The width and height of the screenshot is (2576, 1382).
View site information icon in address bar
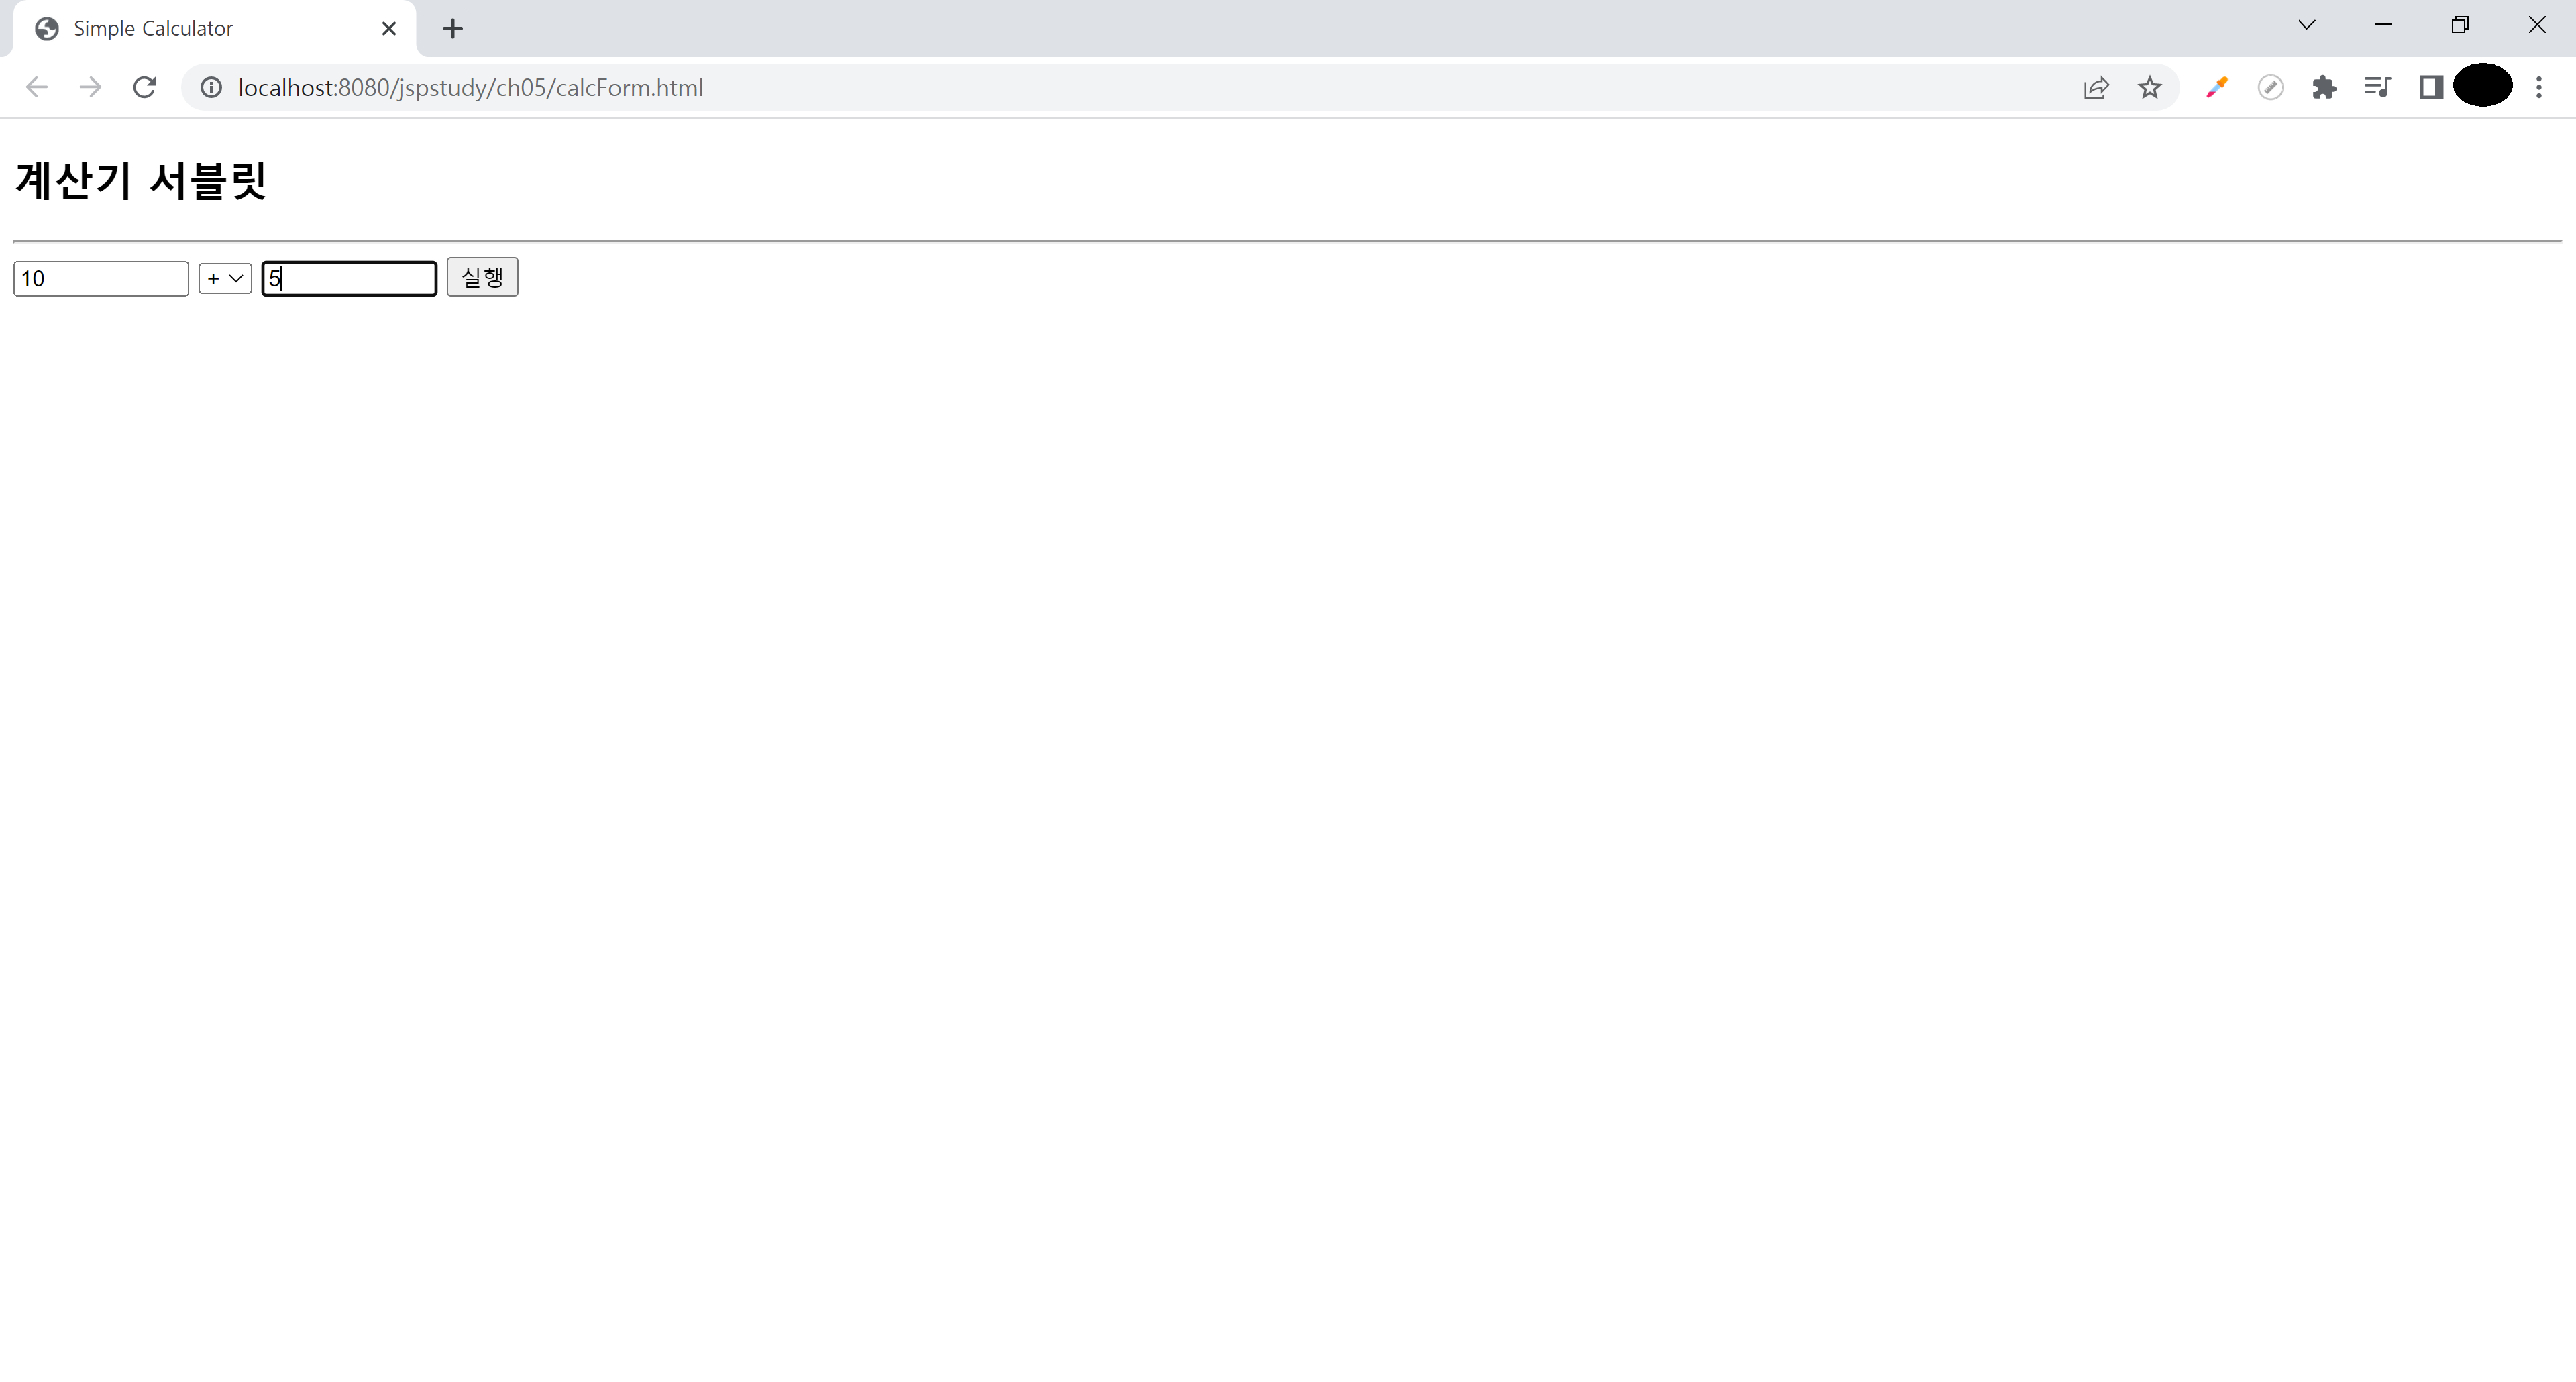[x=211, y=87]
